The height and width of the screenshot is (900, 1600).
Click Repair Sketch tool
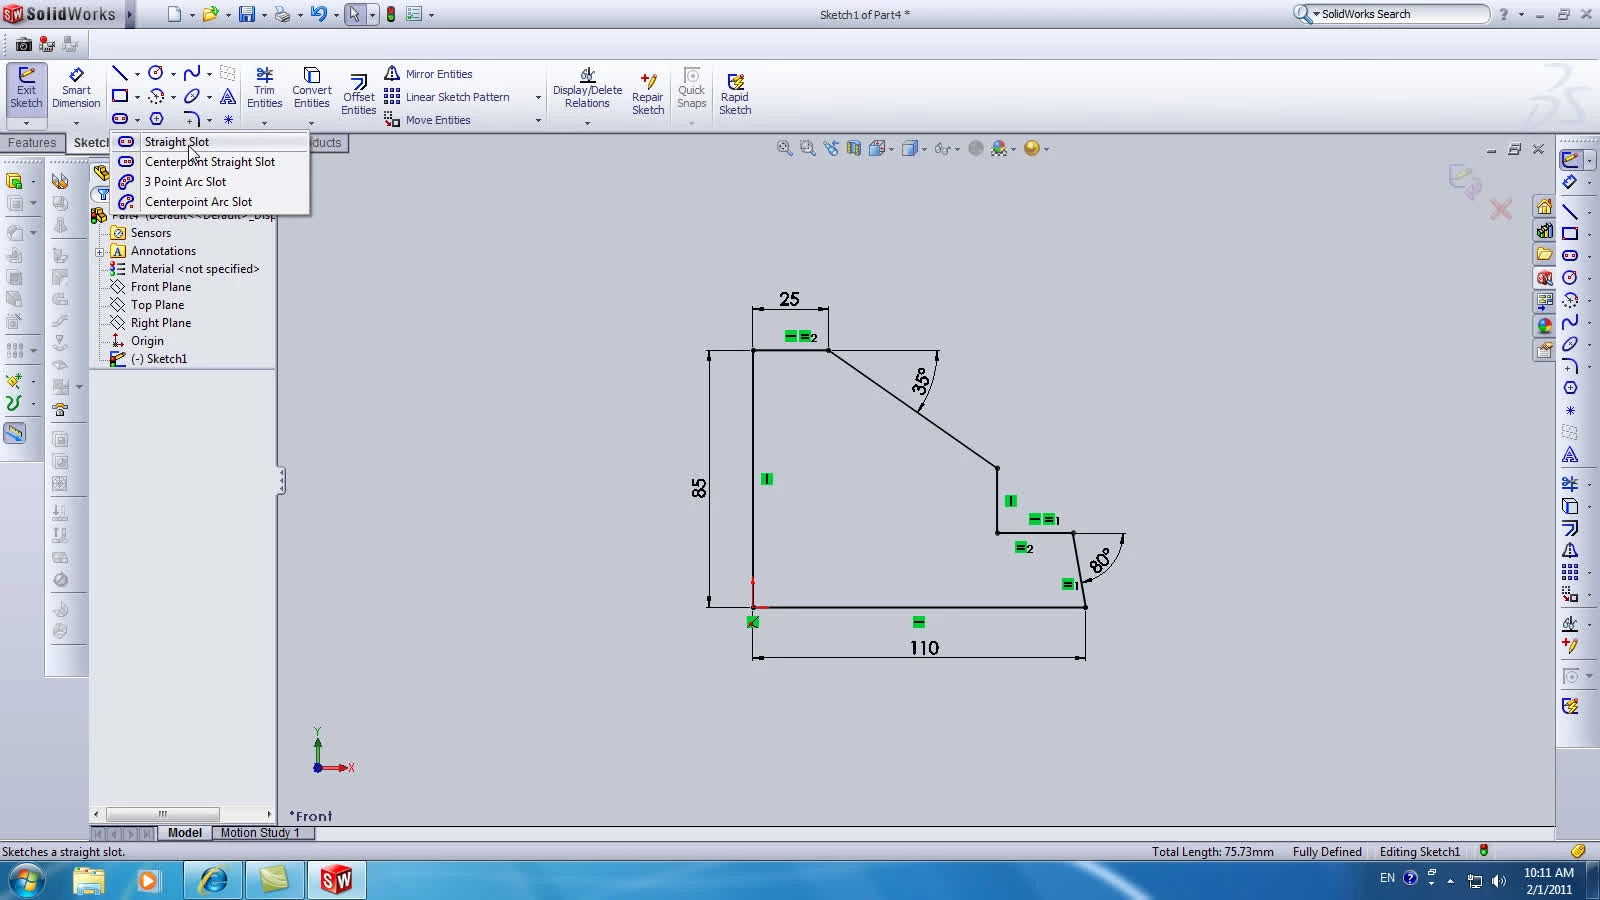[x=648, y=94]
